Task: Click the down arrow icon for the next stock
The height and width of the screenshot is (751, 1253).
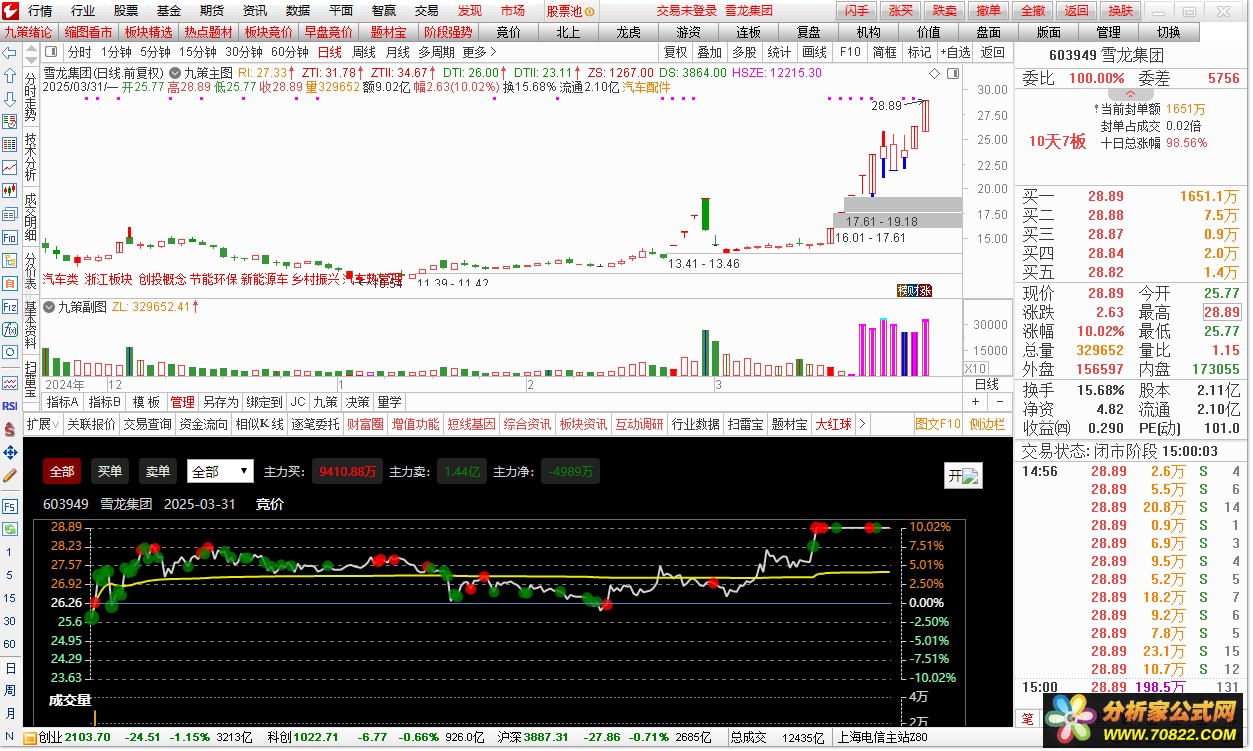Action: point(10,98)
